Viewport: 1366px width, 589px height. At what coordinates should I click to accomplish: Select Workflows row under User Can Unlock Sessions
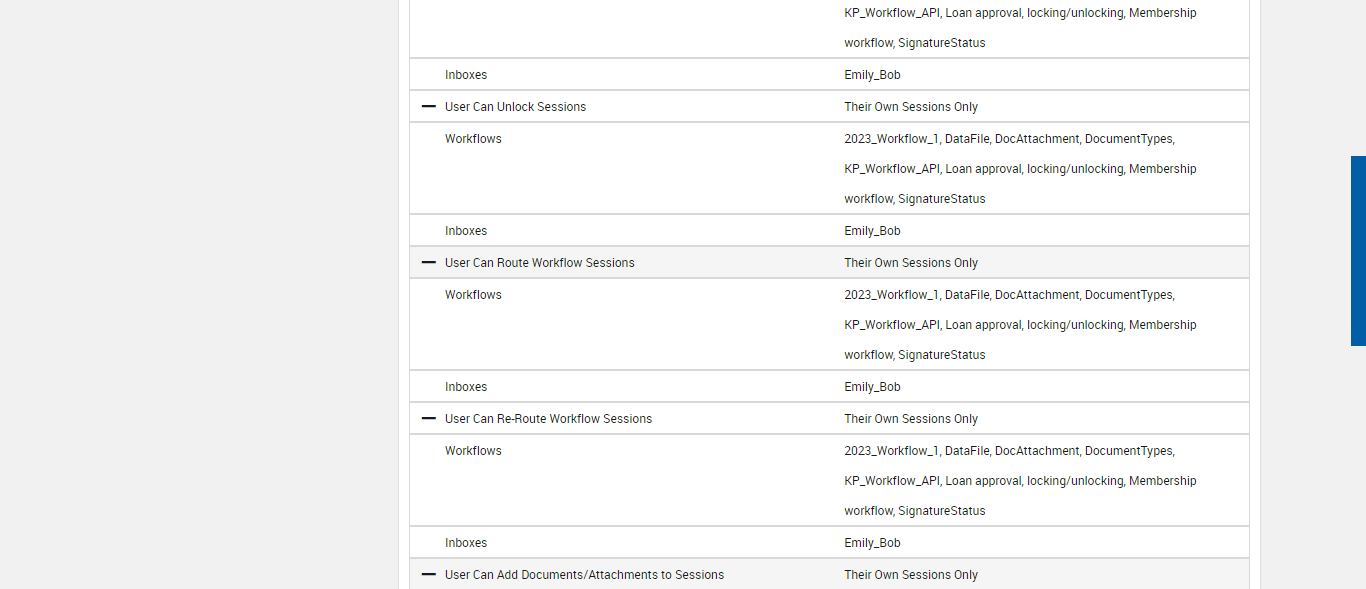tap(473, 139)
